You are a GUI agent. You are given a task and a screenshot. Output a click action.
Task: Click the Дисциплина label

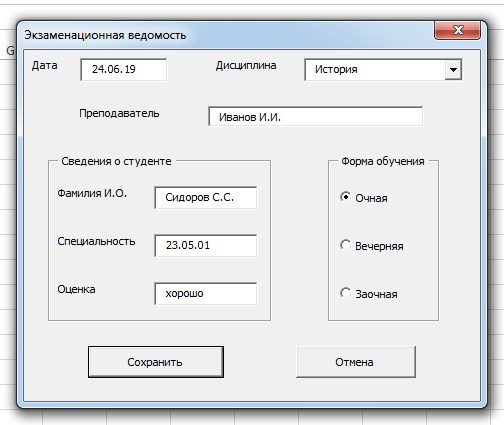click(x=246, y=65)
